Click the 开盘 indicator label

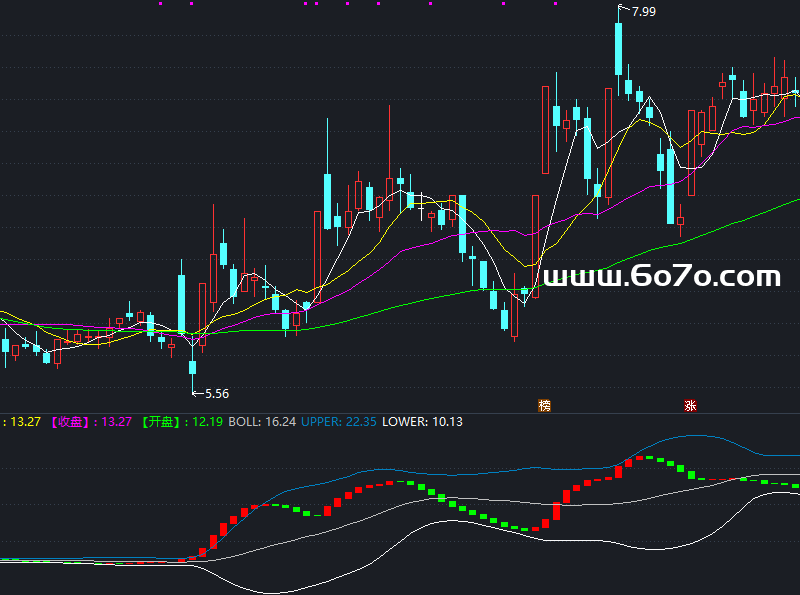(161, 422)
